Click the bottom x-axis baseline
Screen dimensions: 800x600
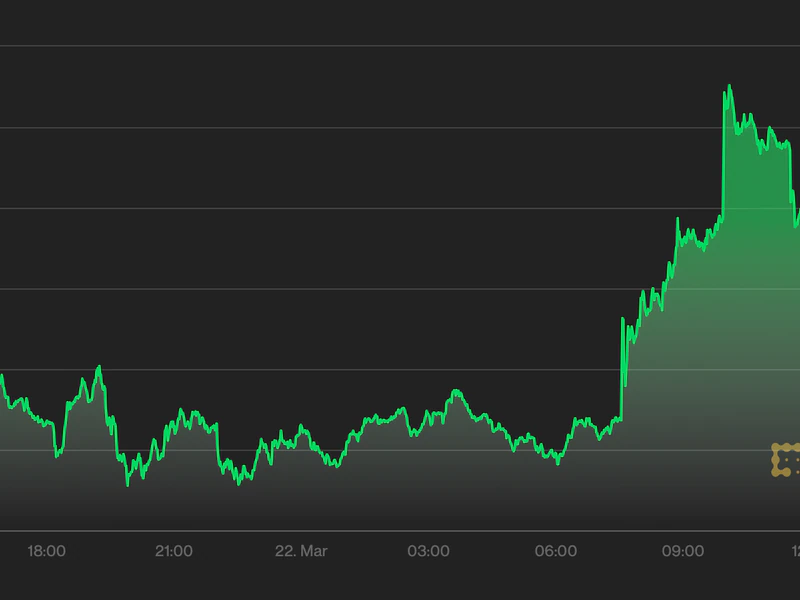coord(400,530)
